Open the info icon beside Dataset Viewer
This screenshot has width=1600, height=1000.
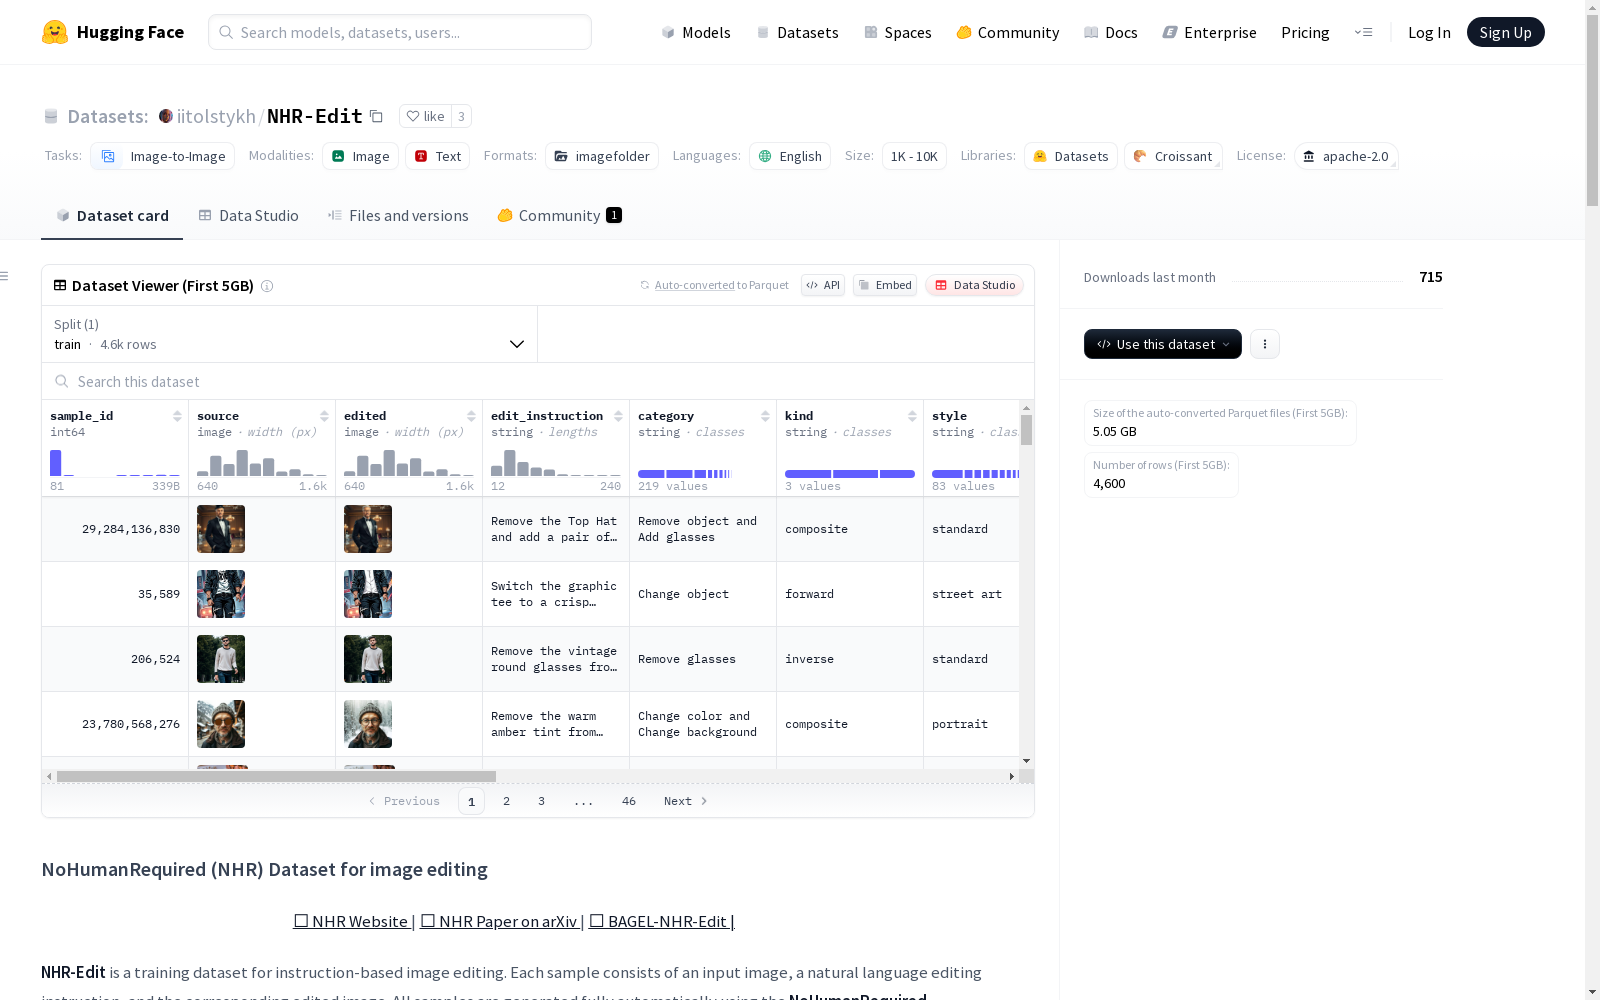click(x=267, y=286)
